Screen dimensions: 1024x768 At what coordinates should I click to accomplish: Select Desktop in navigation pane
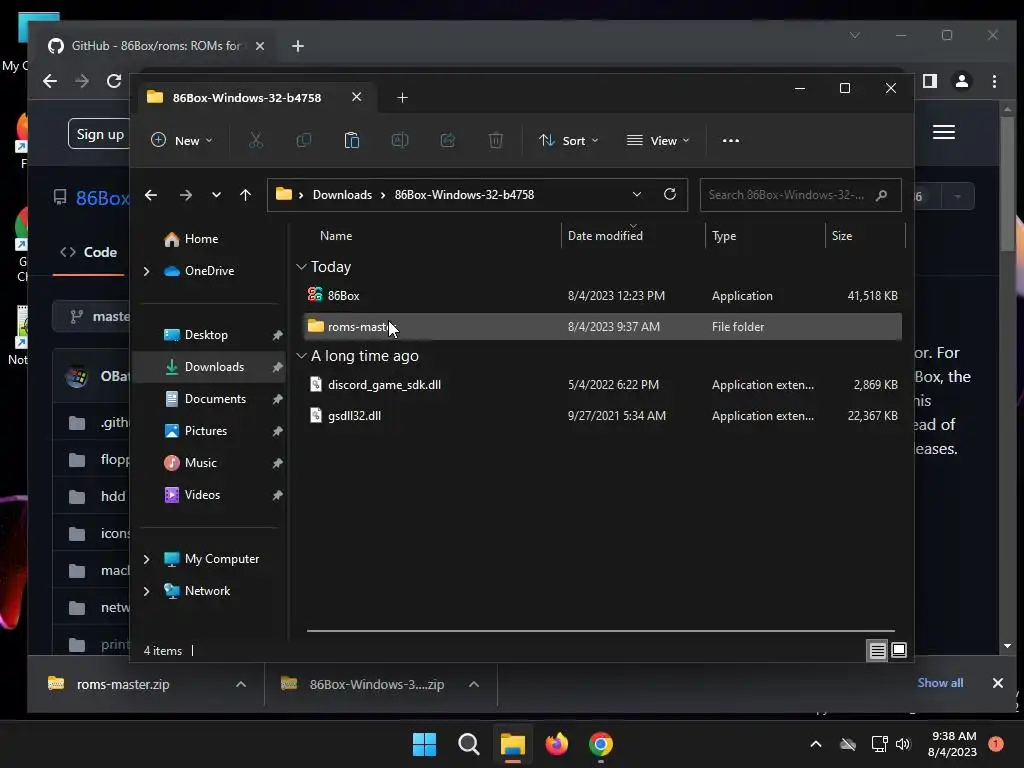point(210,335)
